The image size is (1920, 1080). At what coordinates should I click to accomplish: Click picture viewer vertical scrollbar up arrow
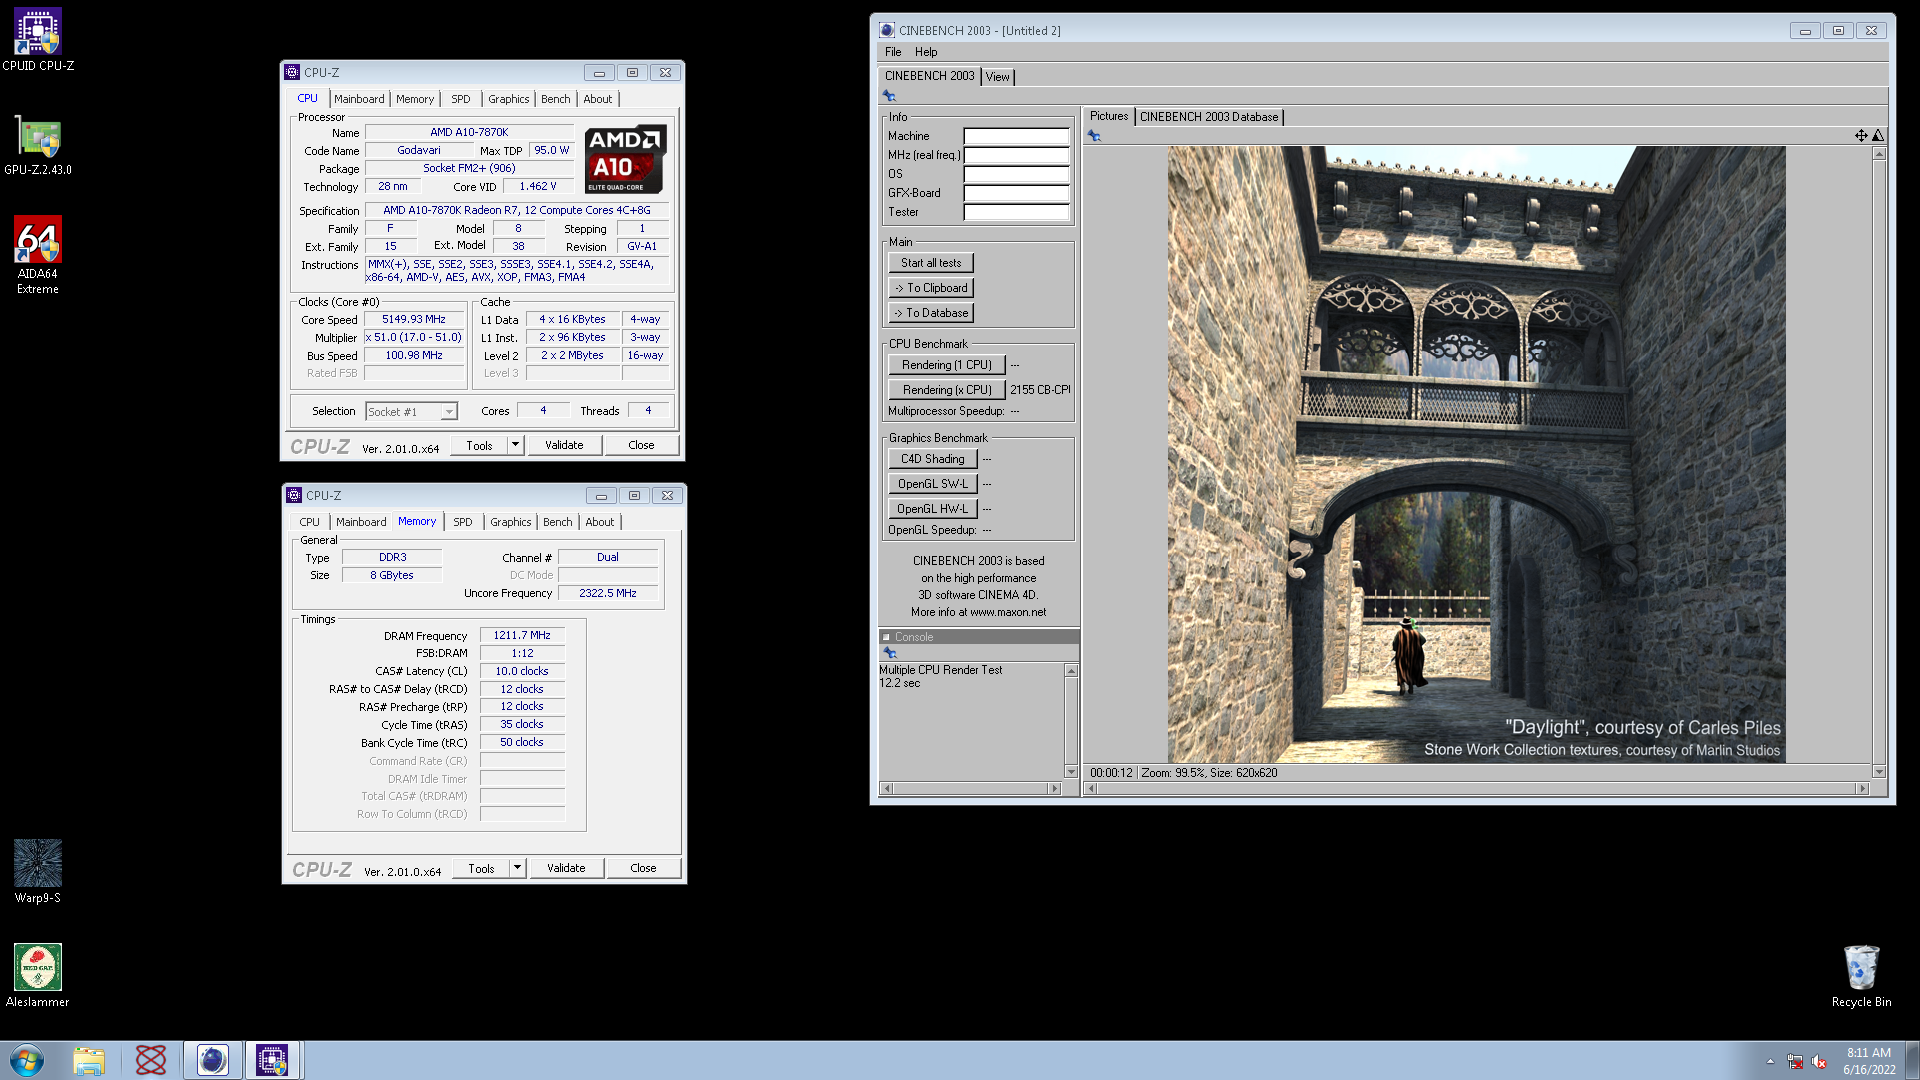click(1879, 153)
